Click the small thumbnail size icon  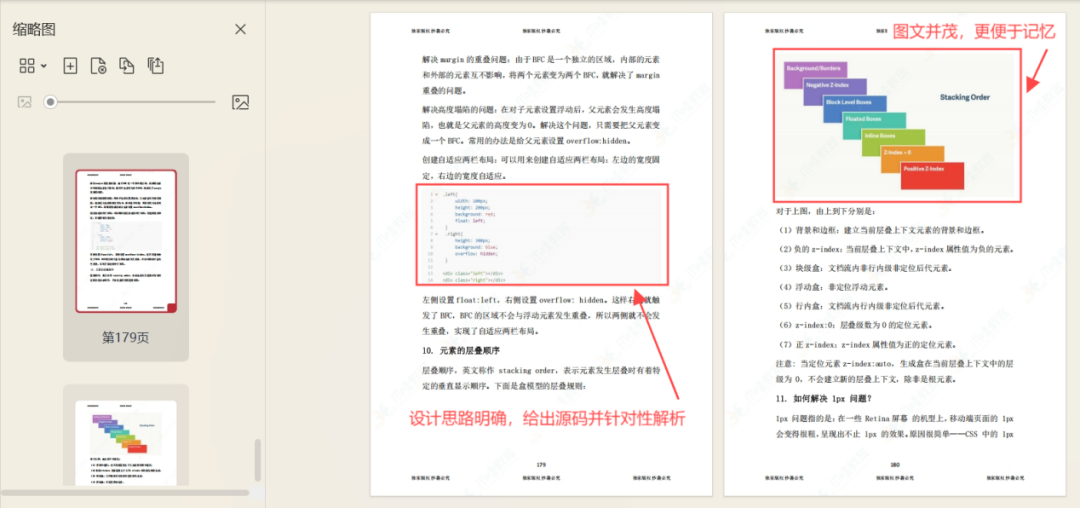pos(25,103)
